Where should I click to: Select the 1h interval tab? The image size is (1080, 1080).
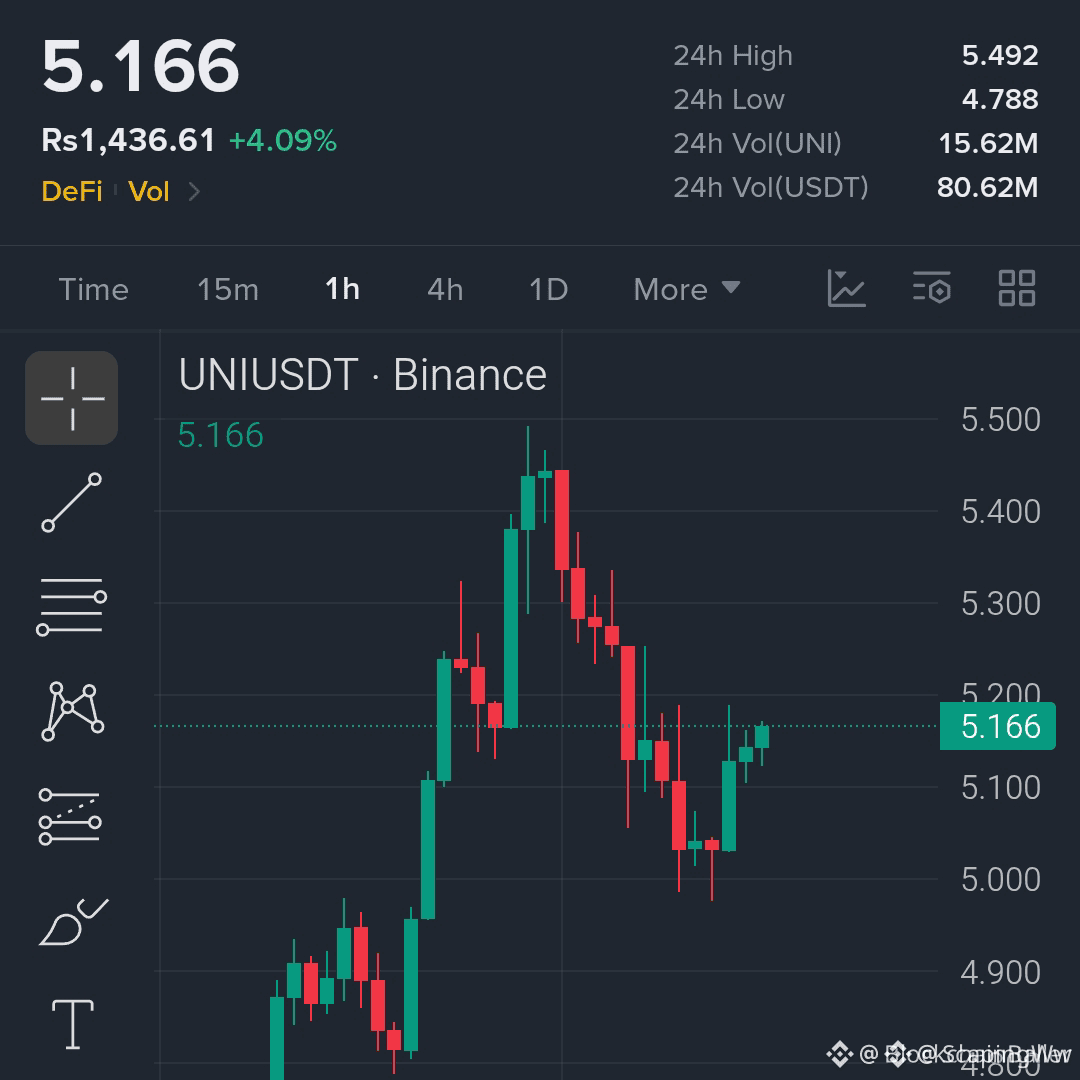click(342, 289)
